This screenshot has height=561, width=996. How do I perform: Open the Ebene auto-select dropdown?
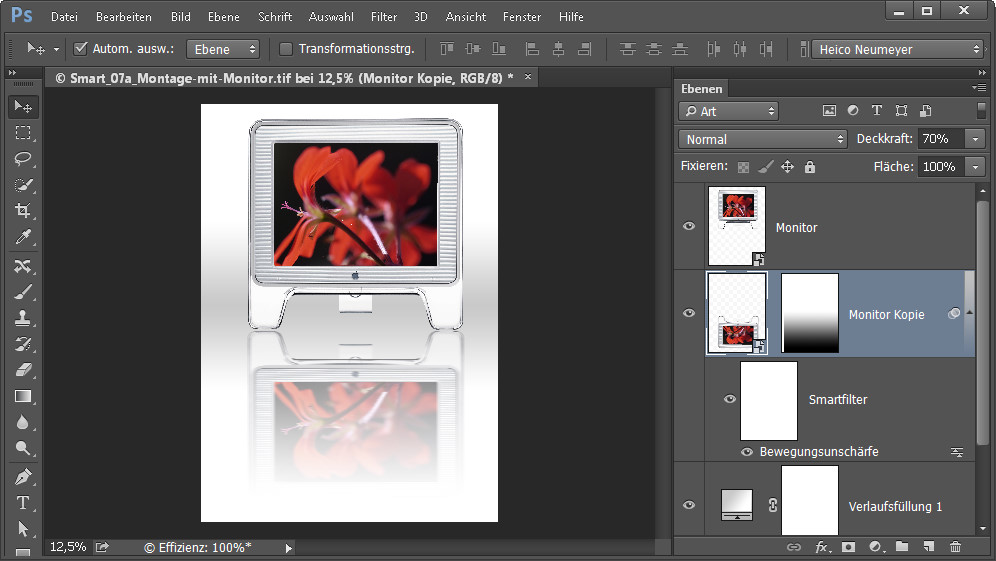tap(223, 49)
